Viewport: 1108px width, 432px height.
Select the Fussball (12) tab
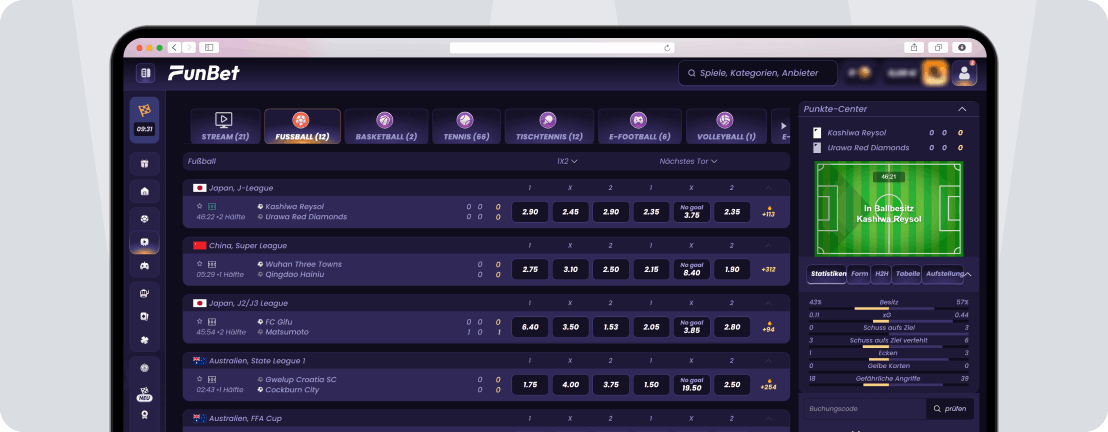(302, 126)
